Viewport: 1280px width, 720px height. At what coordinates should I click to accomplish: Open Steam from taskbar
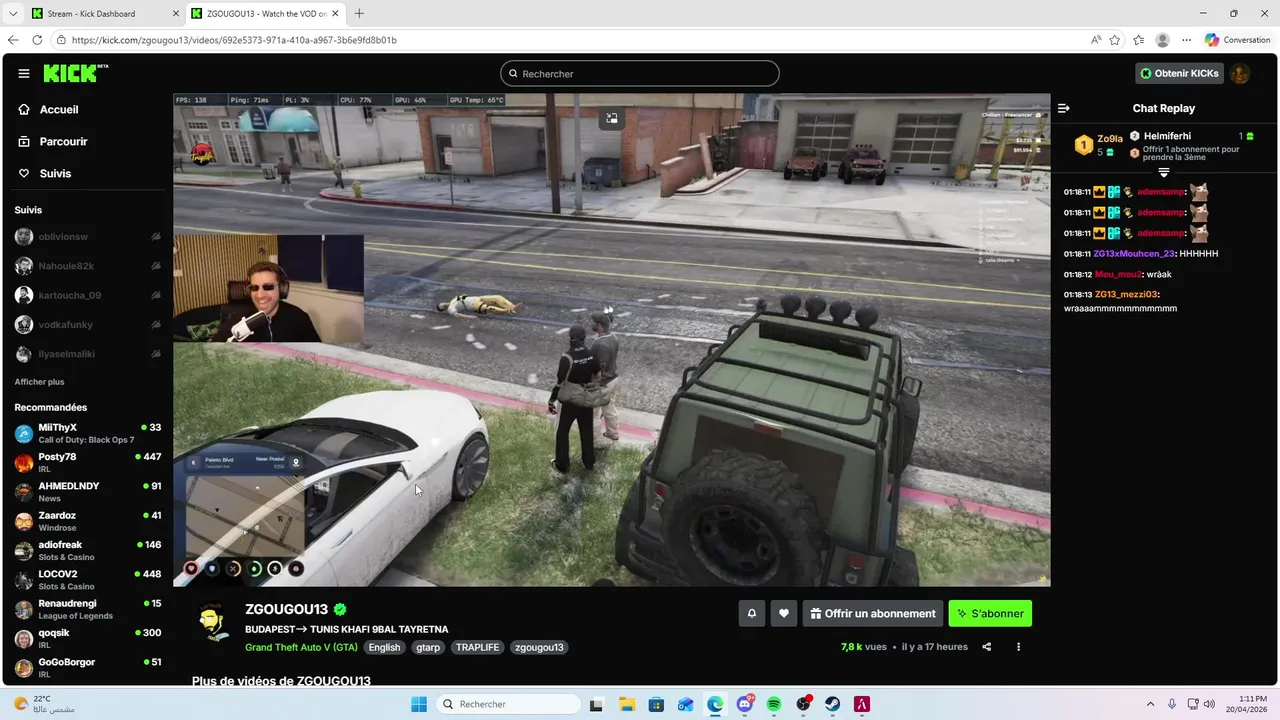pos(832,704)
